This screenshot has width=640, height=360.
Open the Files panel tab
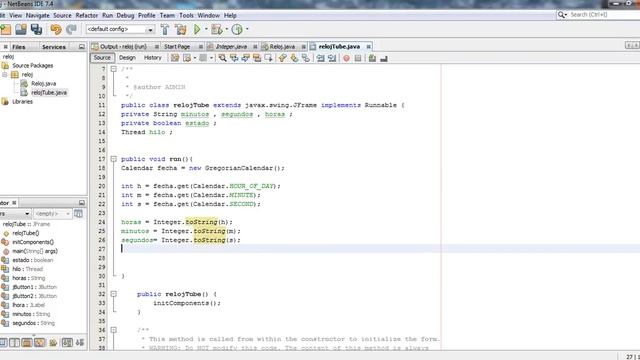coord(18,47)
